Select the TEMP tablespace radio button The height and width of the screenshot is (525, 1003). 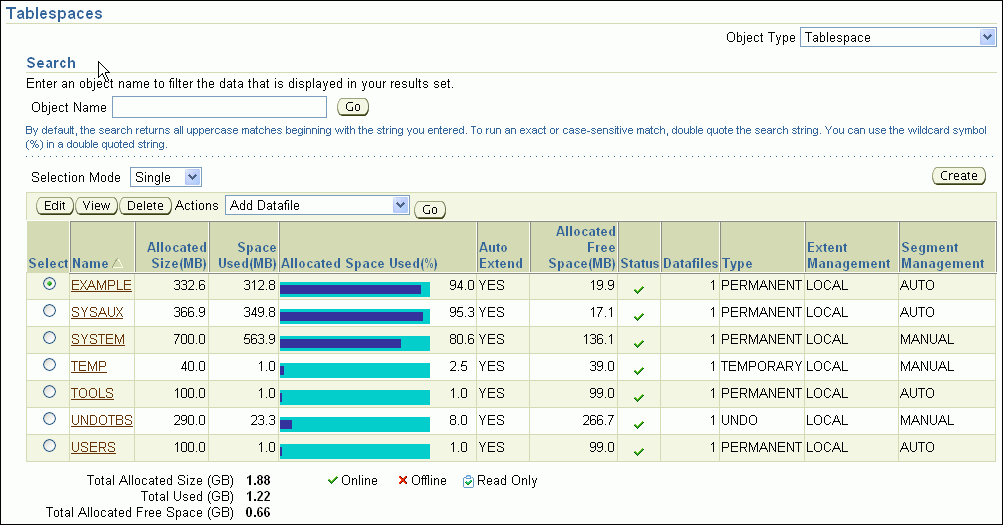point(49,366)
